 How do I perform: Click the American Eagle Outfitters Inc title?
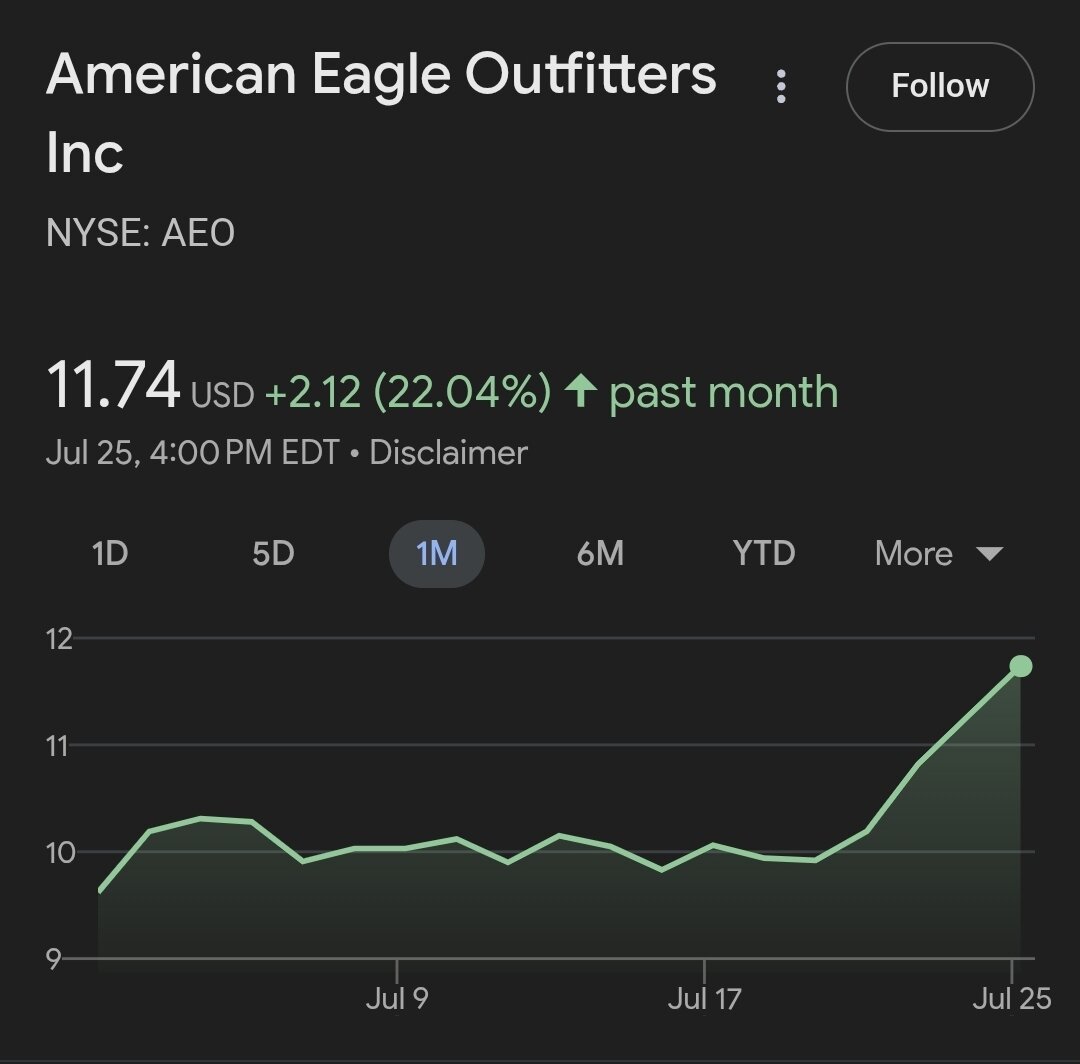click(x=381, y=112)
